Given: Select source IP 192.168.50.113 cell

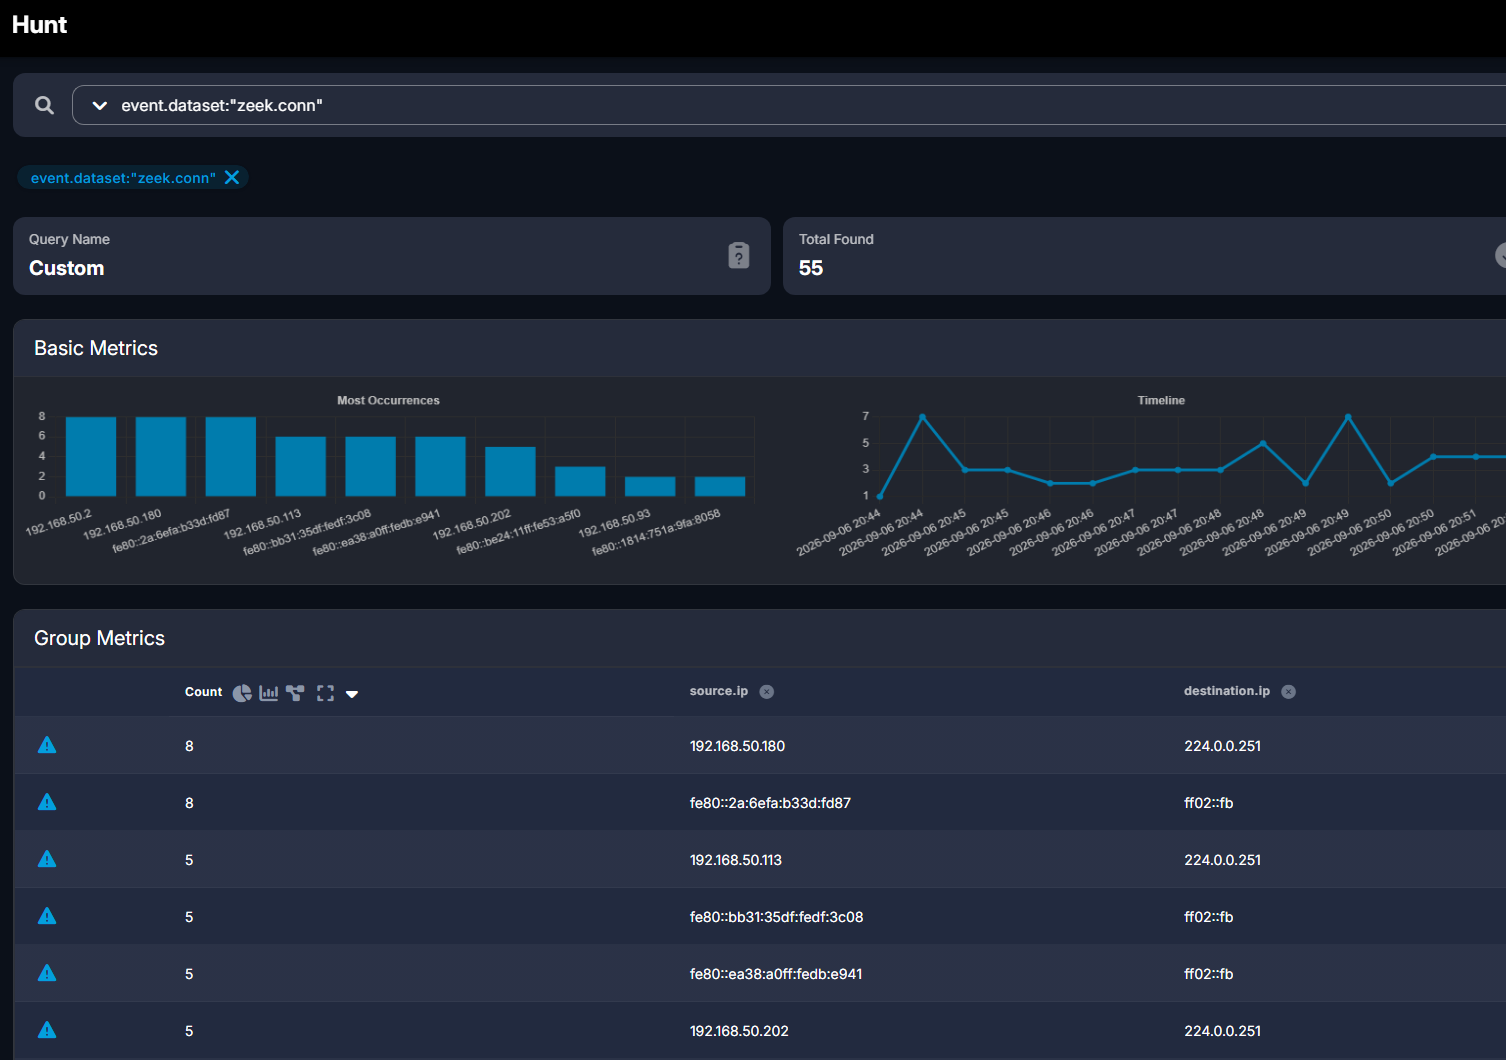Looking at the screenshot, I should tap(736, 860).
